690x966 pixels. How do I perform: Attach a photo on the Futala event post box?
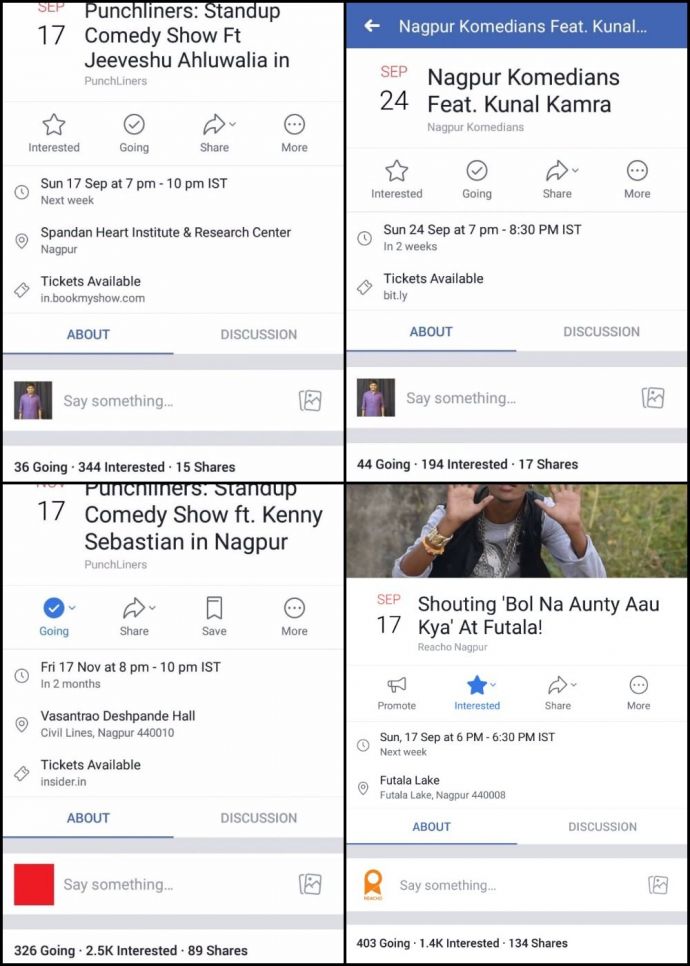(x=658, y=885)
